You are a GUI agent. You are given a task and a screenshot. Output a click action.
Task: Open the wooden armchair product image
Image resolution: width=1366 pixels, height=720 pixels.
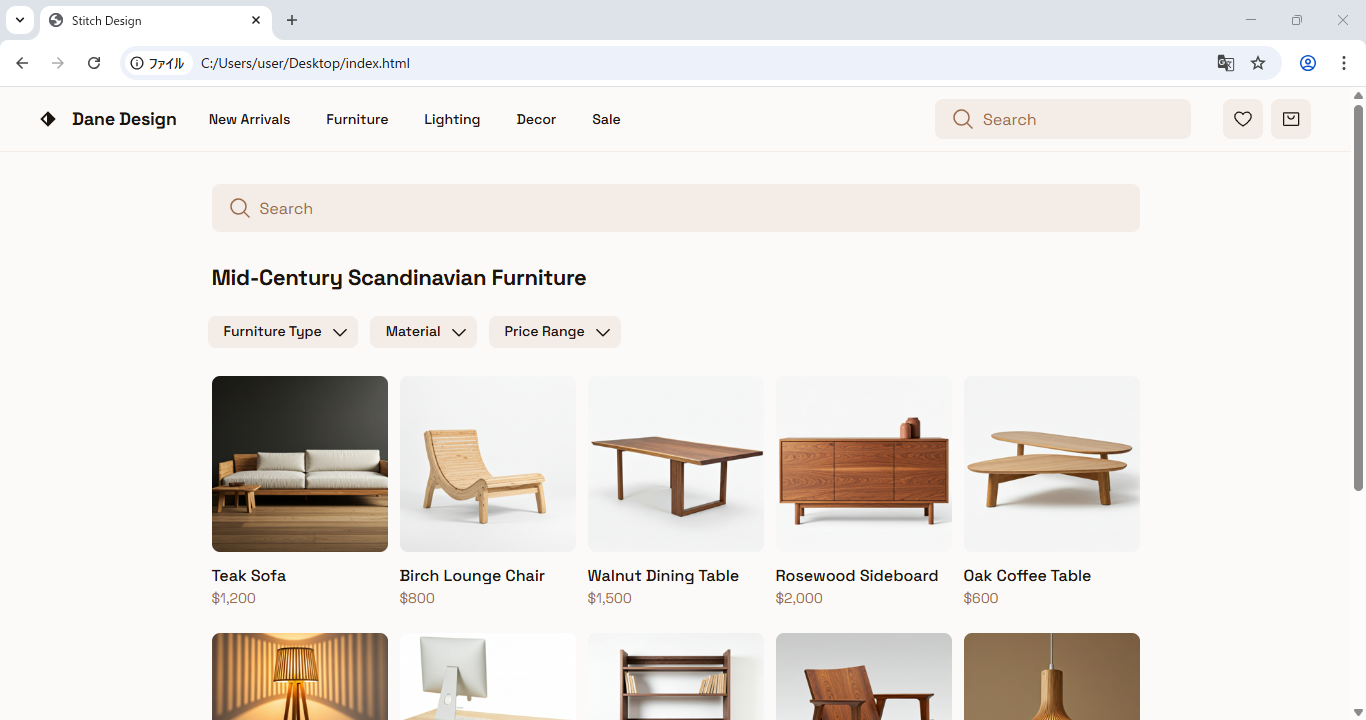[864, 677]
